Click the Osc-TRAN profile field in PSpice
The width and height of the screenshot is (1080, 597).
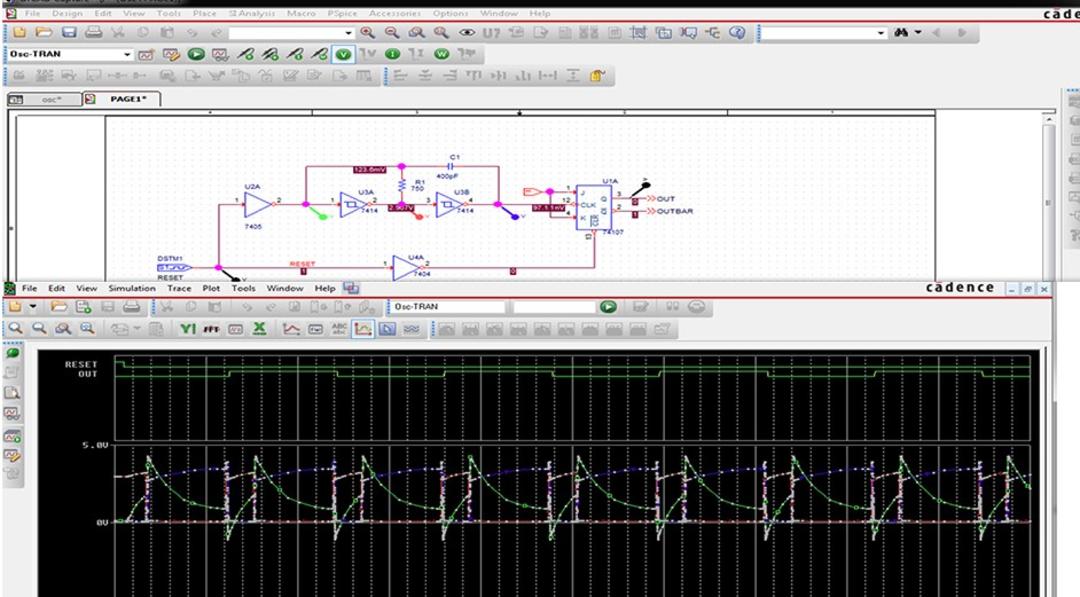[446, 306]
